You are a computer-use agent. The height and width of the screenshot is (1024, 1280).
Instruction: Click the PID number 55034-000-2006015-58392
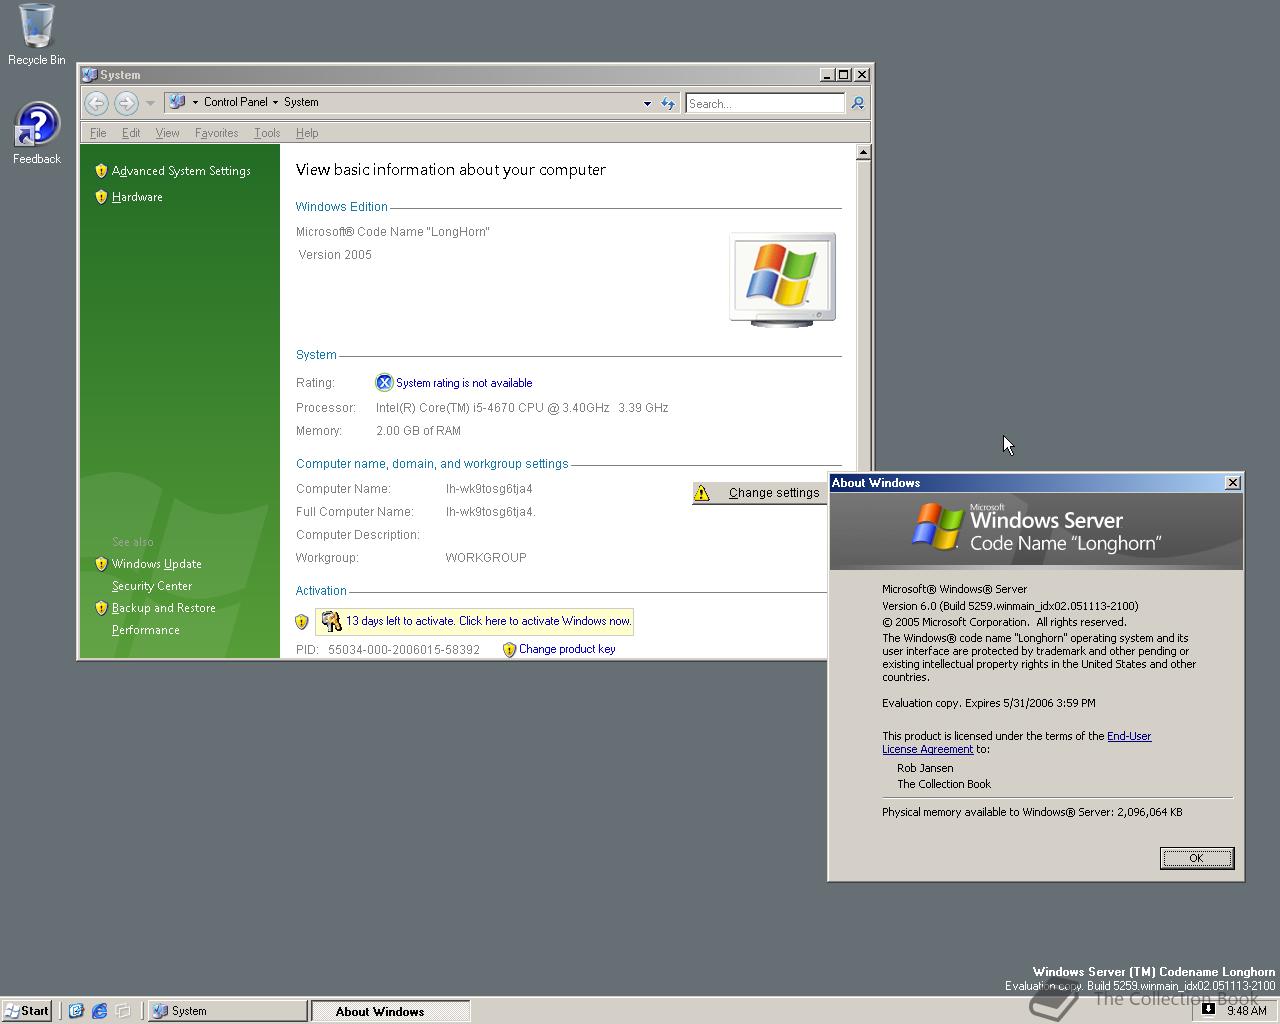pos(404,650)
